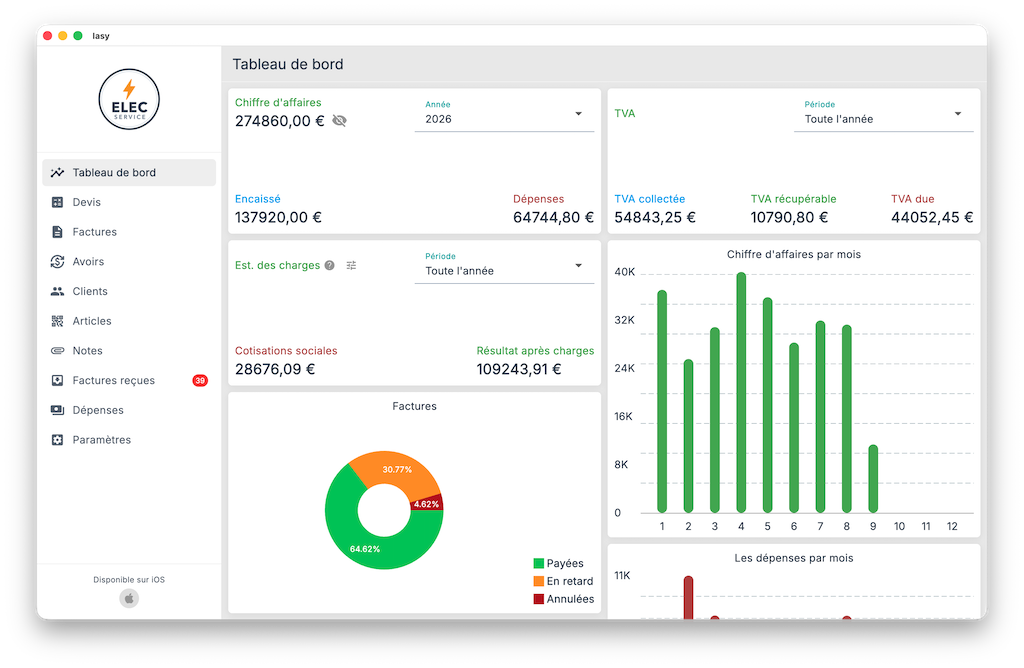Click the Paramètres gear icon
The height and width of the screenshot is (668, 1024).
57,440
